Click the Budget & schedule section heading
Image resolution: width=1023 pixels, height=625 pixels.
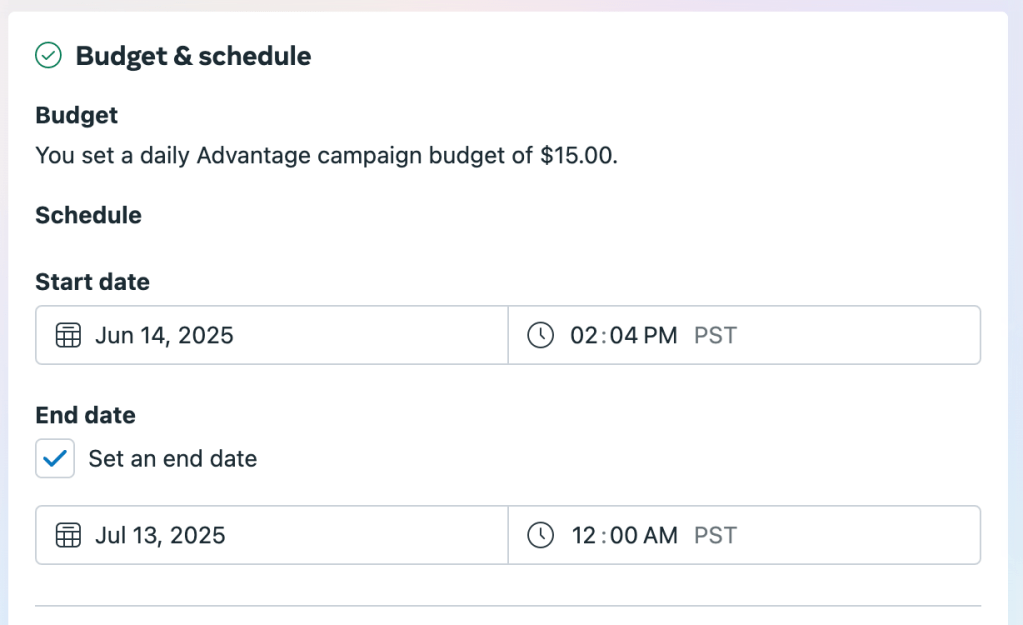[x=193, y=56]
